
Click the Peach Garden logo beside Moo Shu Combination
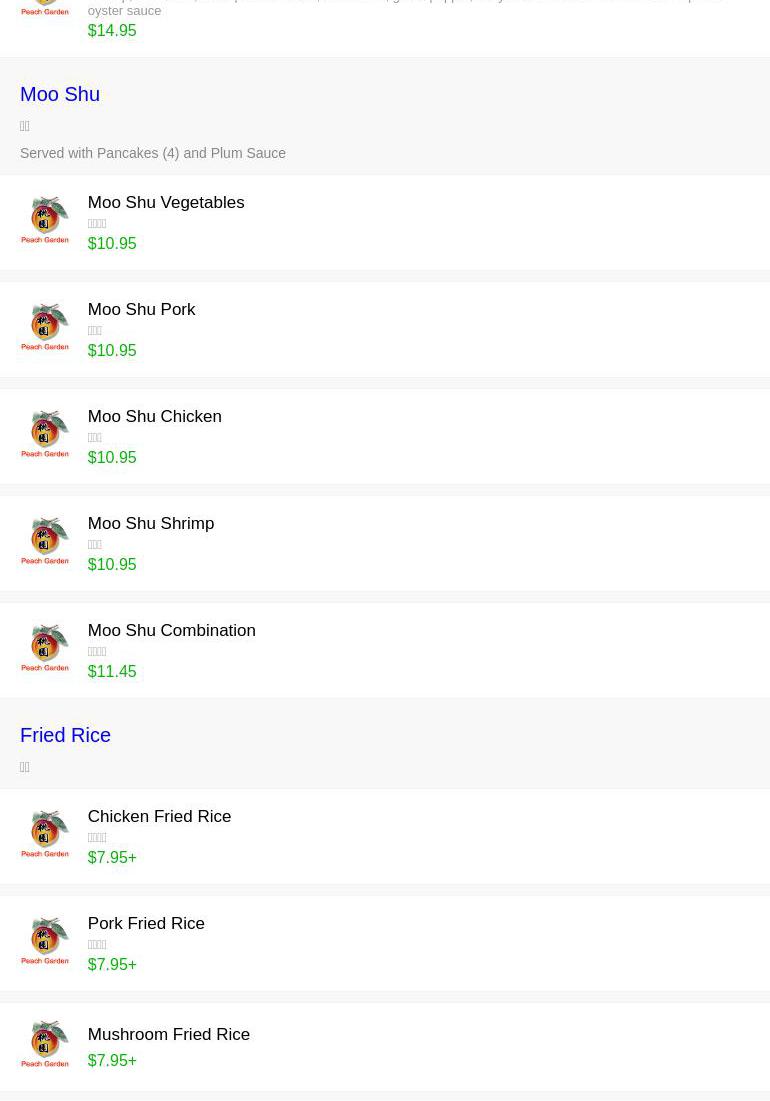pos(45,648)
